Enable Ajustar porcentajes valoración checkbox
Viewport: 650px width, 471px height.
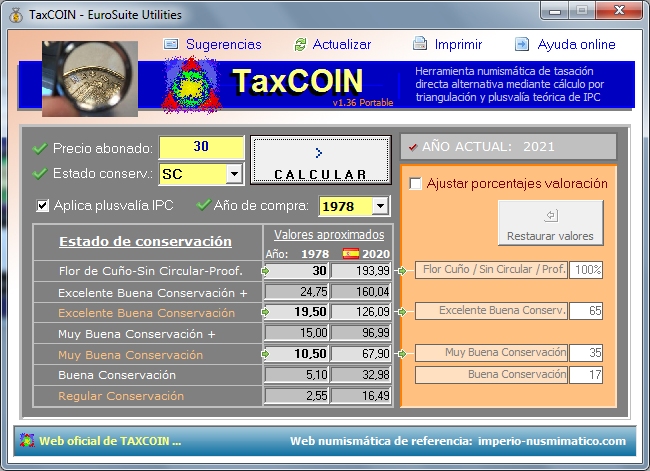416,184
